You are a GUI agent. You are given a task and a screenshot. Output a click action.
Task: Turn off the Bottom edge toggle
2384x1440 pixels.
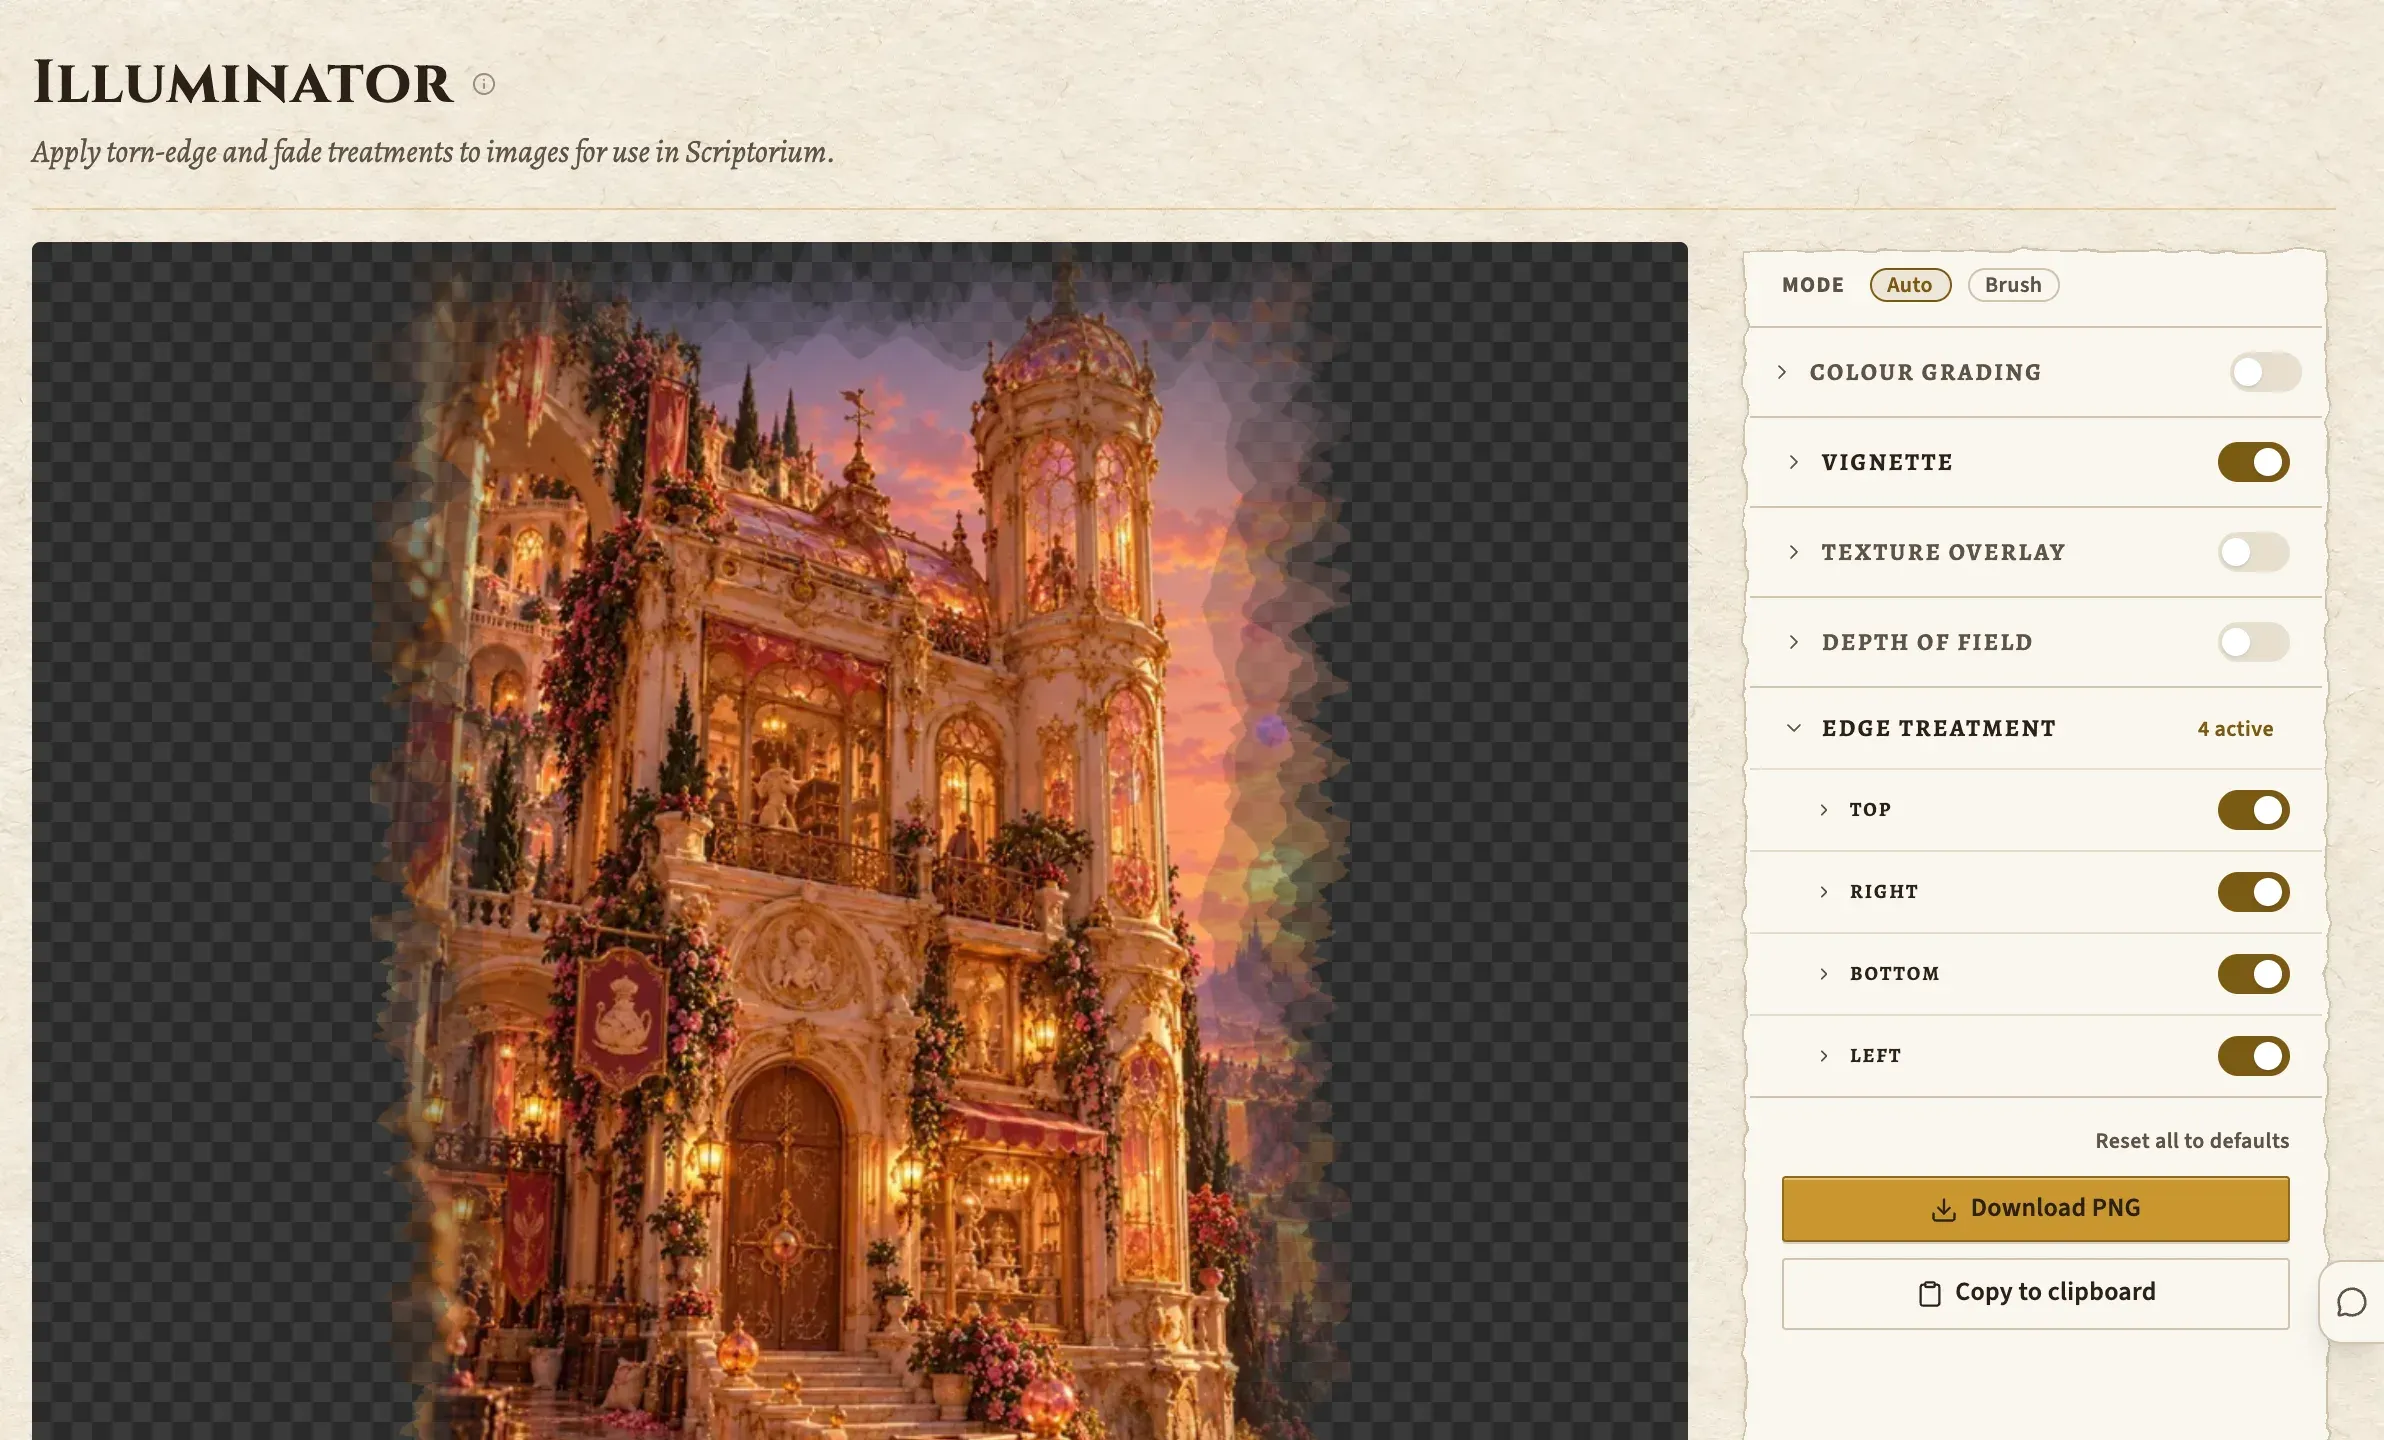(x=2253, y=974)
